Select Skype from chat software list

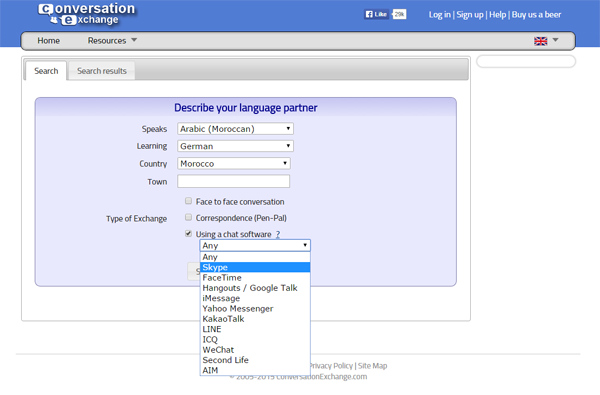(255, 267)
